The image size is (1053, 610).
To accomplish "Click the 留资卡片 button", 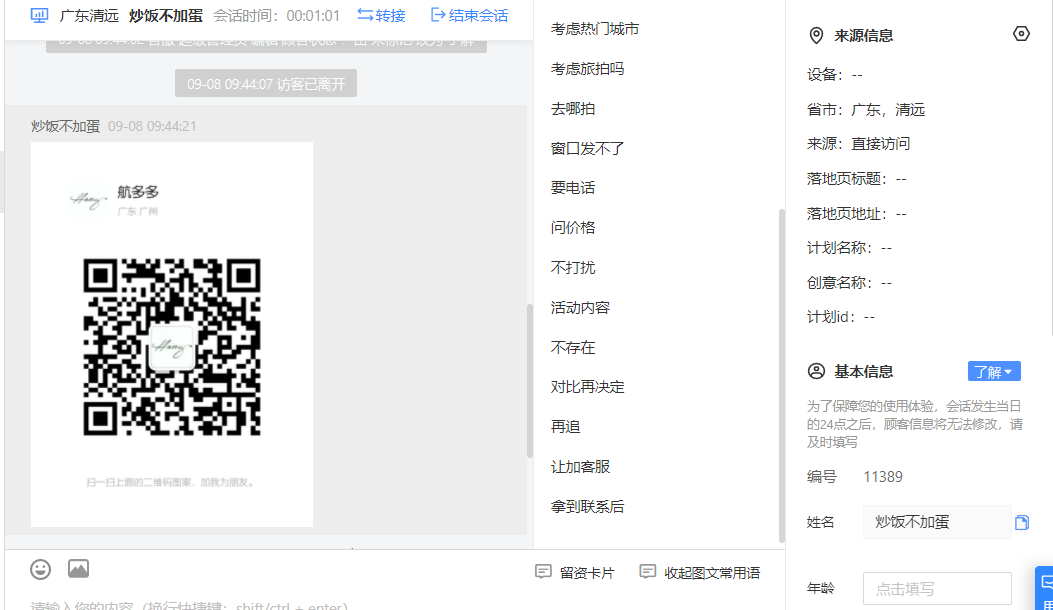I will pyautogui.click(x=575, y=572).
